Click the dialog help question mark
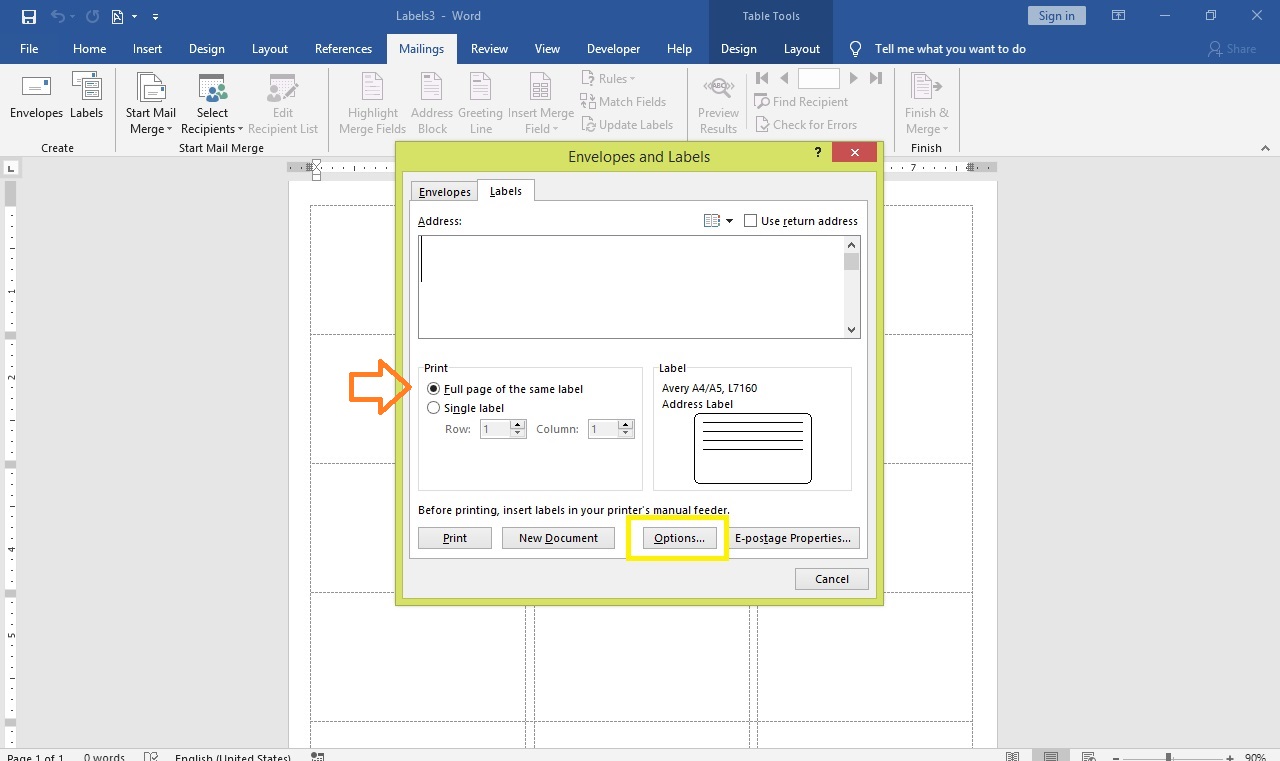 tap(818, 152)
